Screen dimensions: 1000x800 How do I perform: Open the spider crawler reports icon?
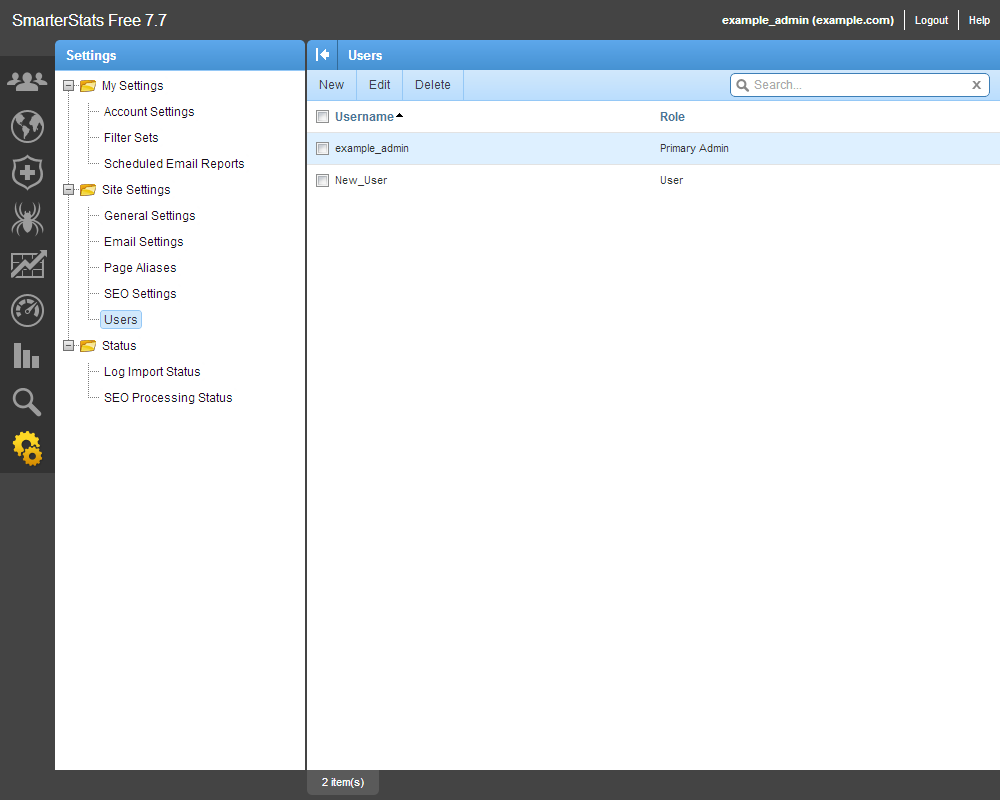coord(27,218)
